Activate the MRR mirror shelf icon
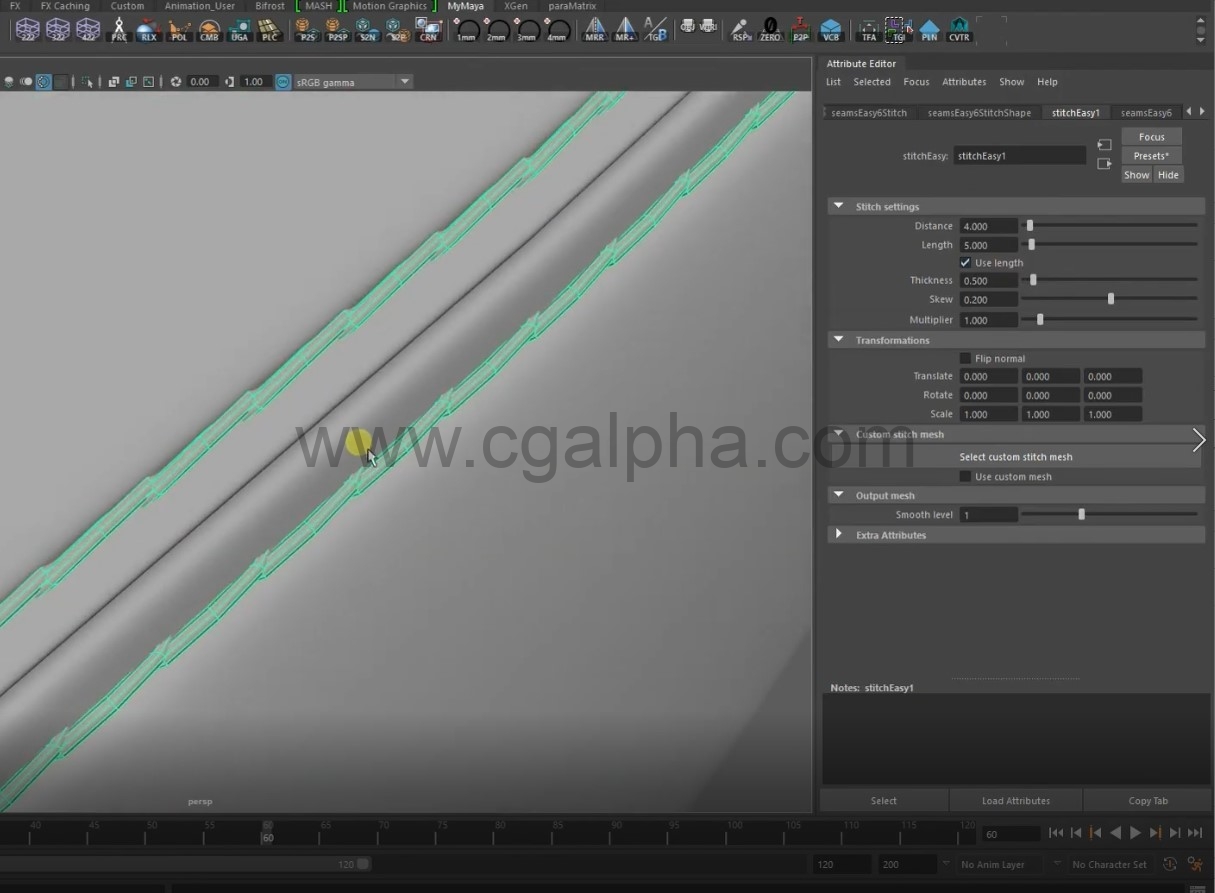The width and height of the screenshot is (1215, 893). (x=594, y=30)
